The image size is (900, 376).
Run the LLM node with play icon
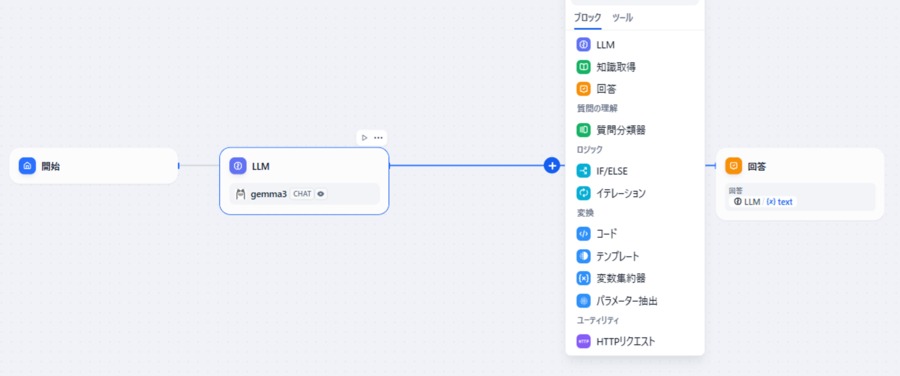(x=364, y=138)
